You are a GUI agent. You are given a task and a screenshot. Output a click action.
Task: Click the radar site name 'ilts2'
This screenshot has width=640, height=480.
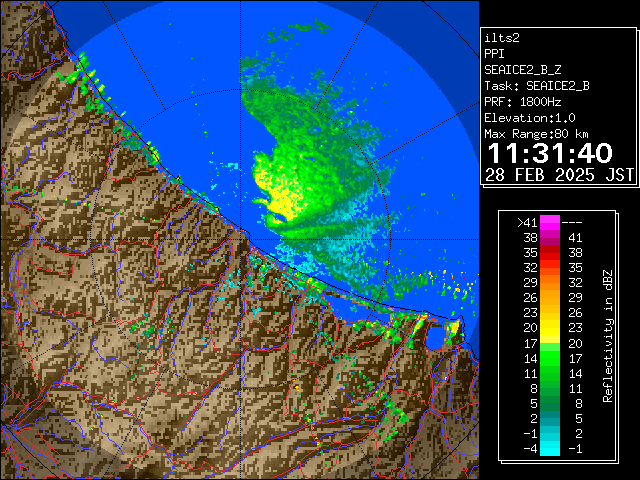click(x=502, y=38)
